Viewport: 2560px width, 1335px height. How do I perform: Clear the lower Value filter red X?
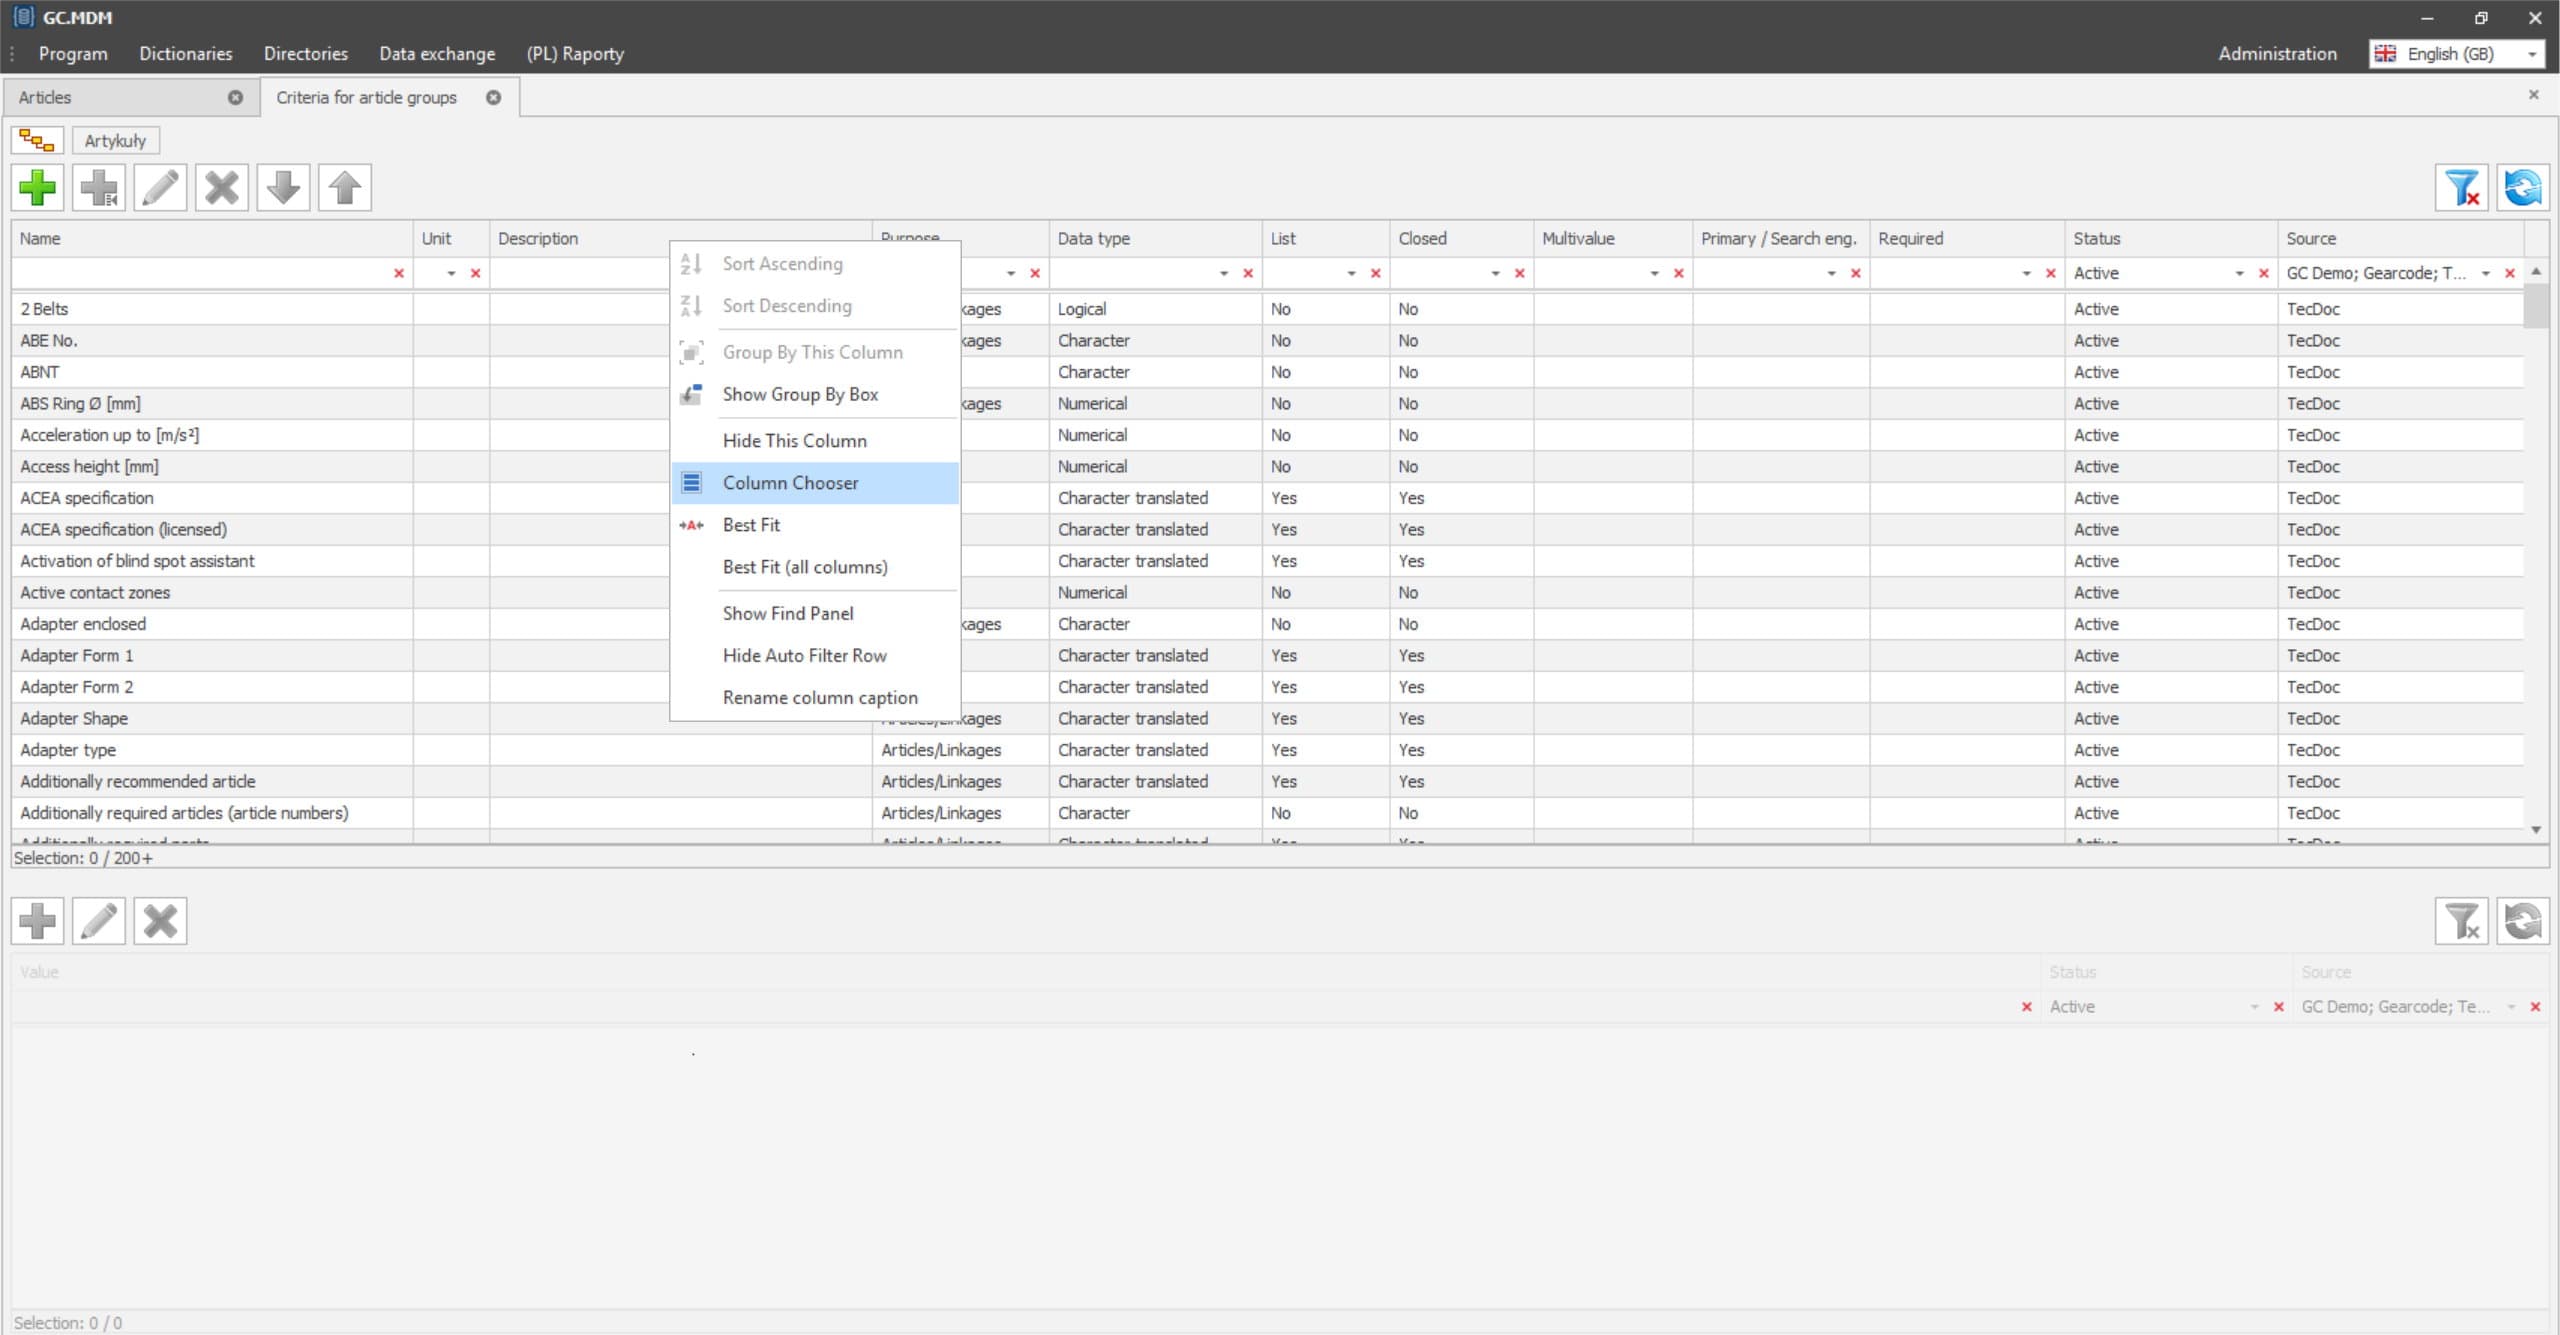pyautogui.click(x=2027, y=1007)
